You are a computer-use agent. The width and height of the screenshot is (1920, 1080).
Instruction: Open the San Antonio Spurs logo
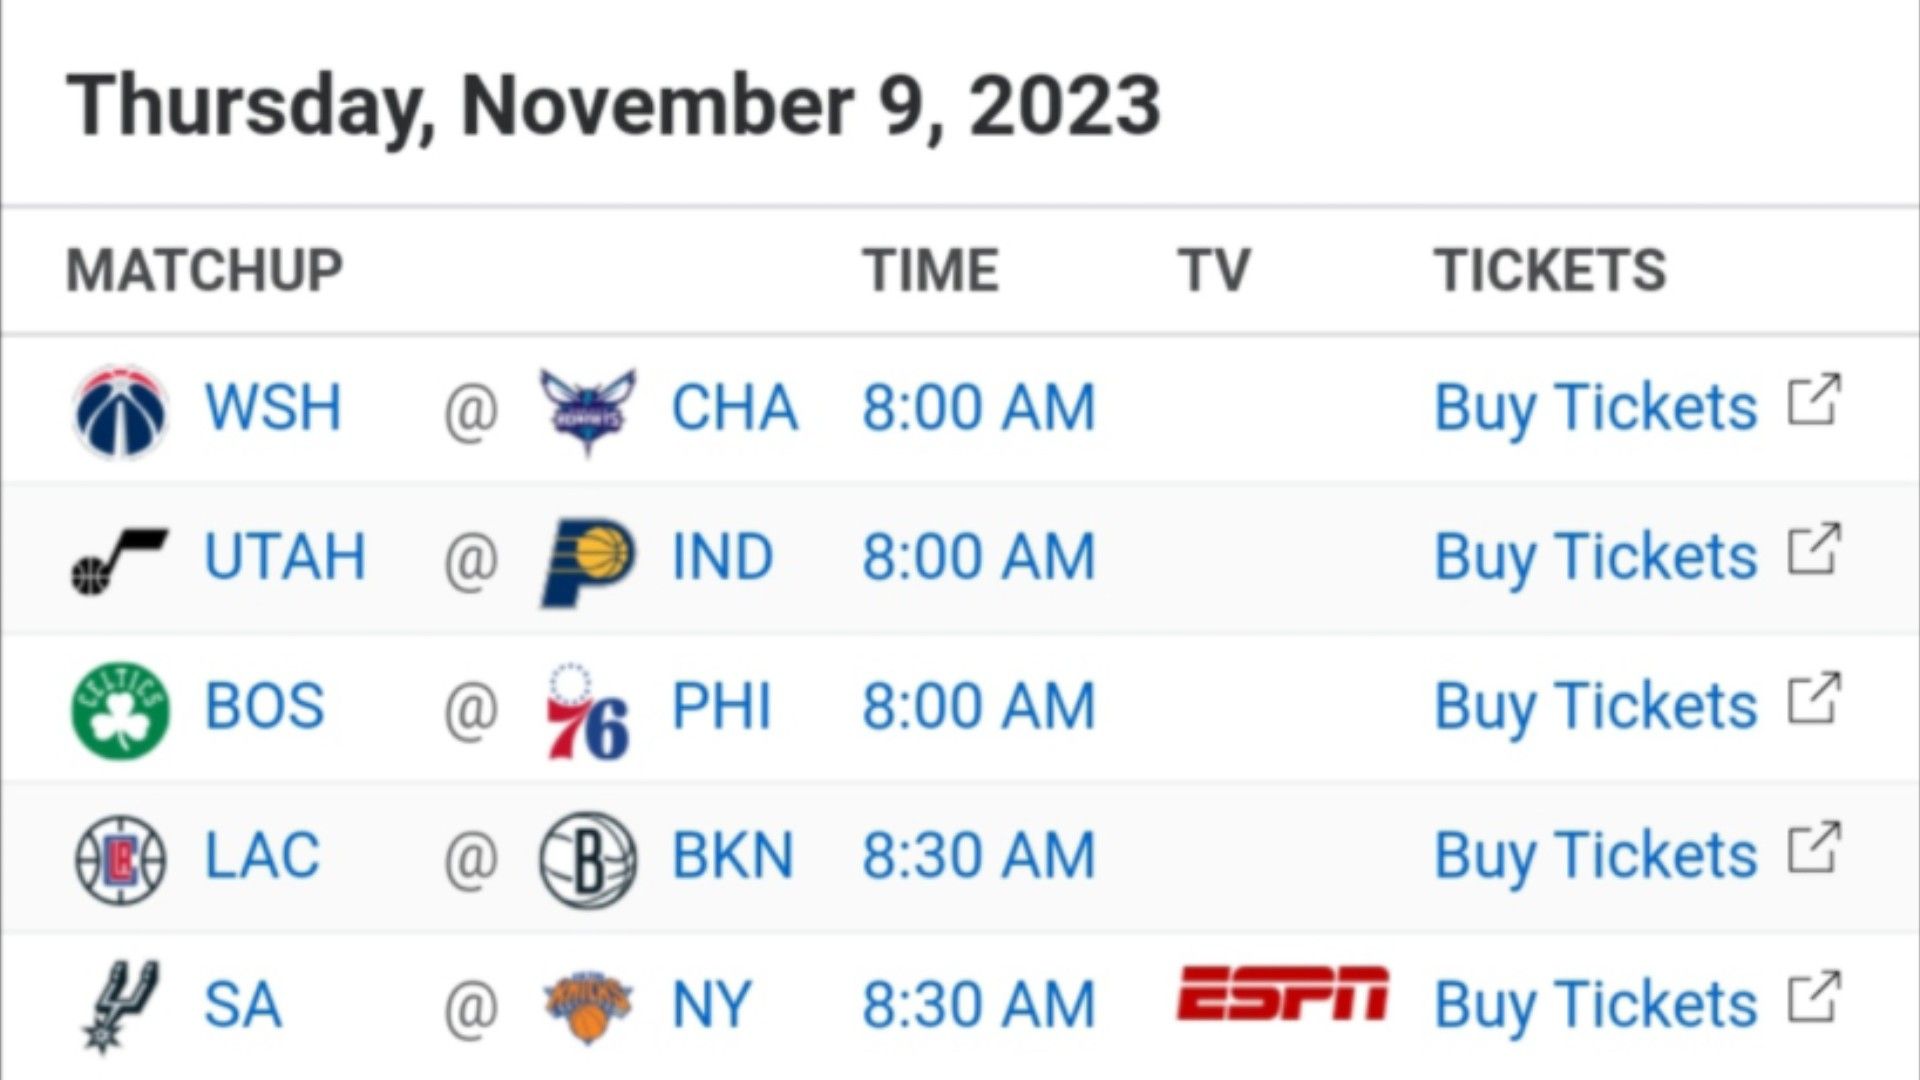tap(120, 1005)
